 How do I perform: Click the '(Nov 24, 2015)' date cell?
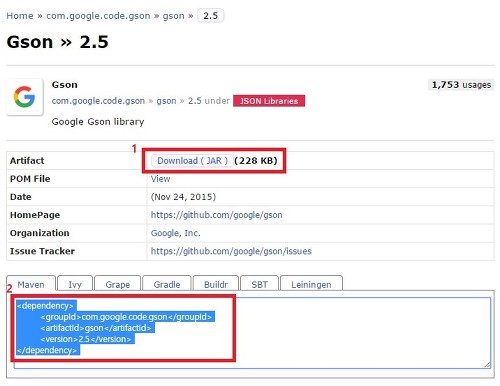[183, 197]
